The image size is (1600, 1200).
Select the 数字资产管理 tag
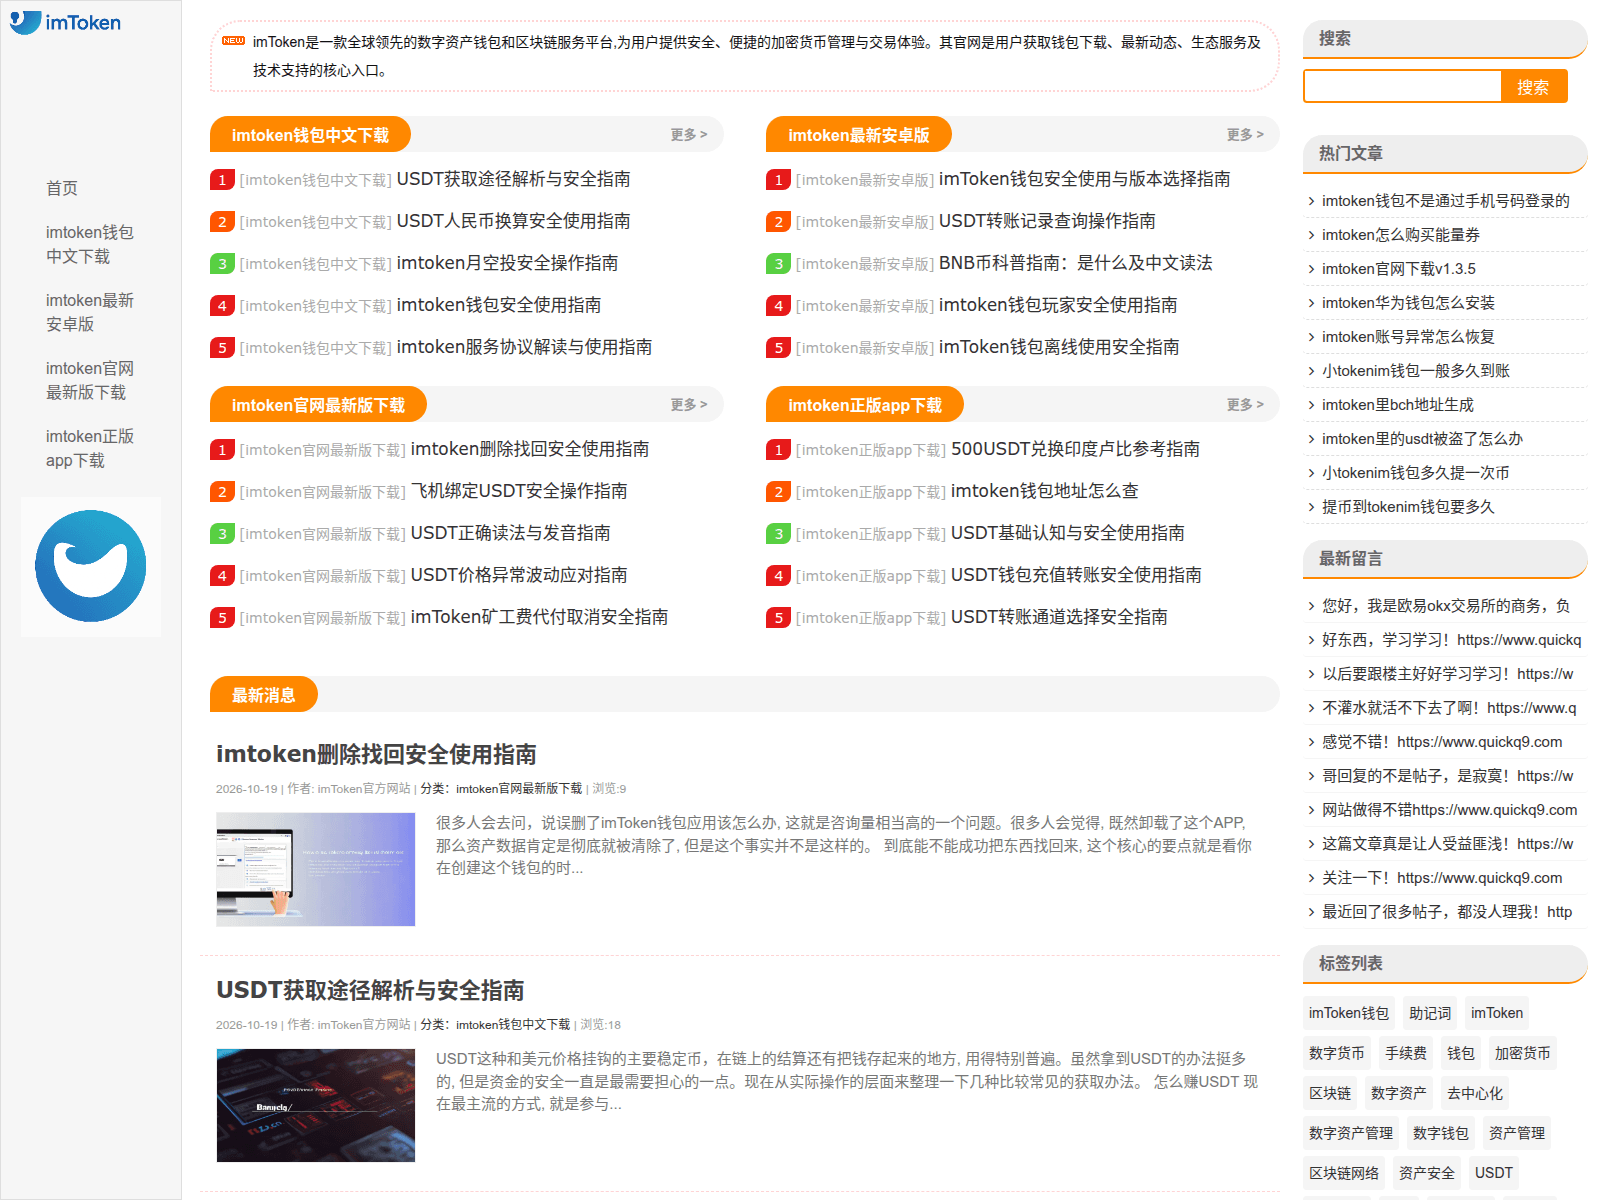tap(1351, 1133)
